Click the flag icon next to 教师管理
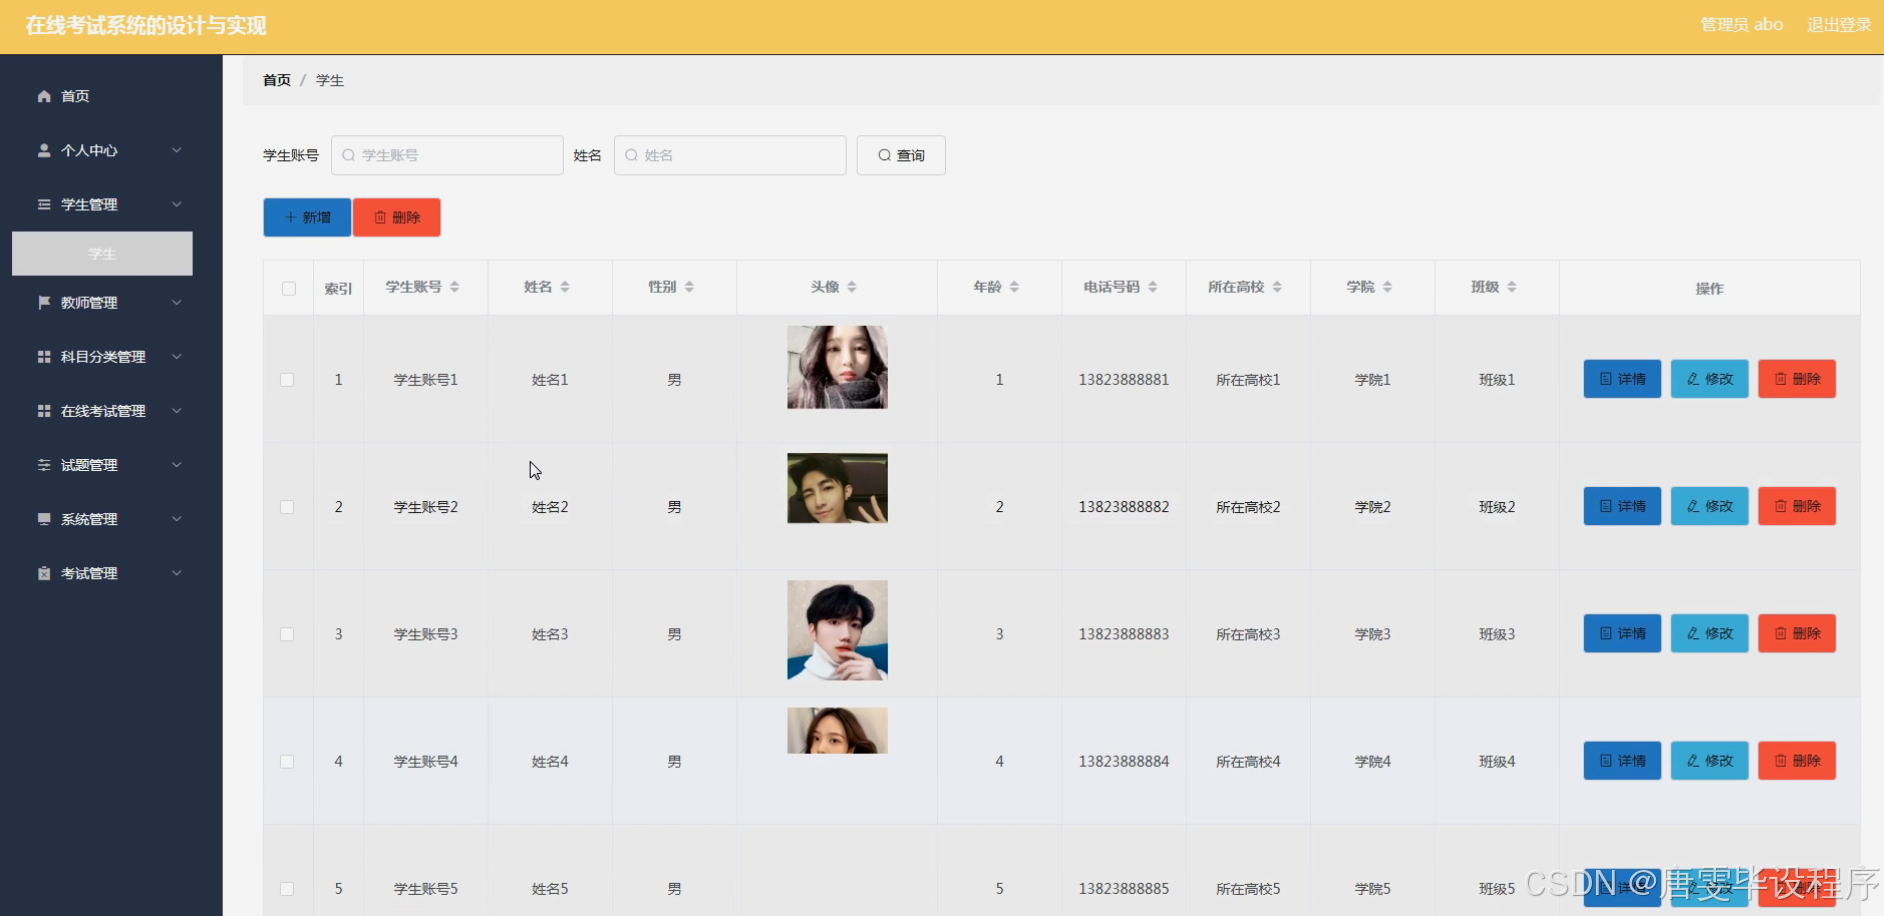 click(x=44, y=302)
